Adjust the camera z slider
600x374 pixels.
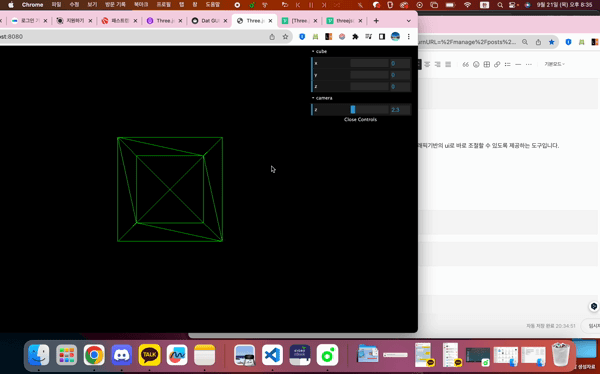click(369, 109)
